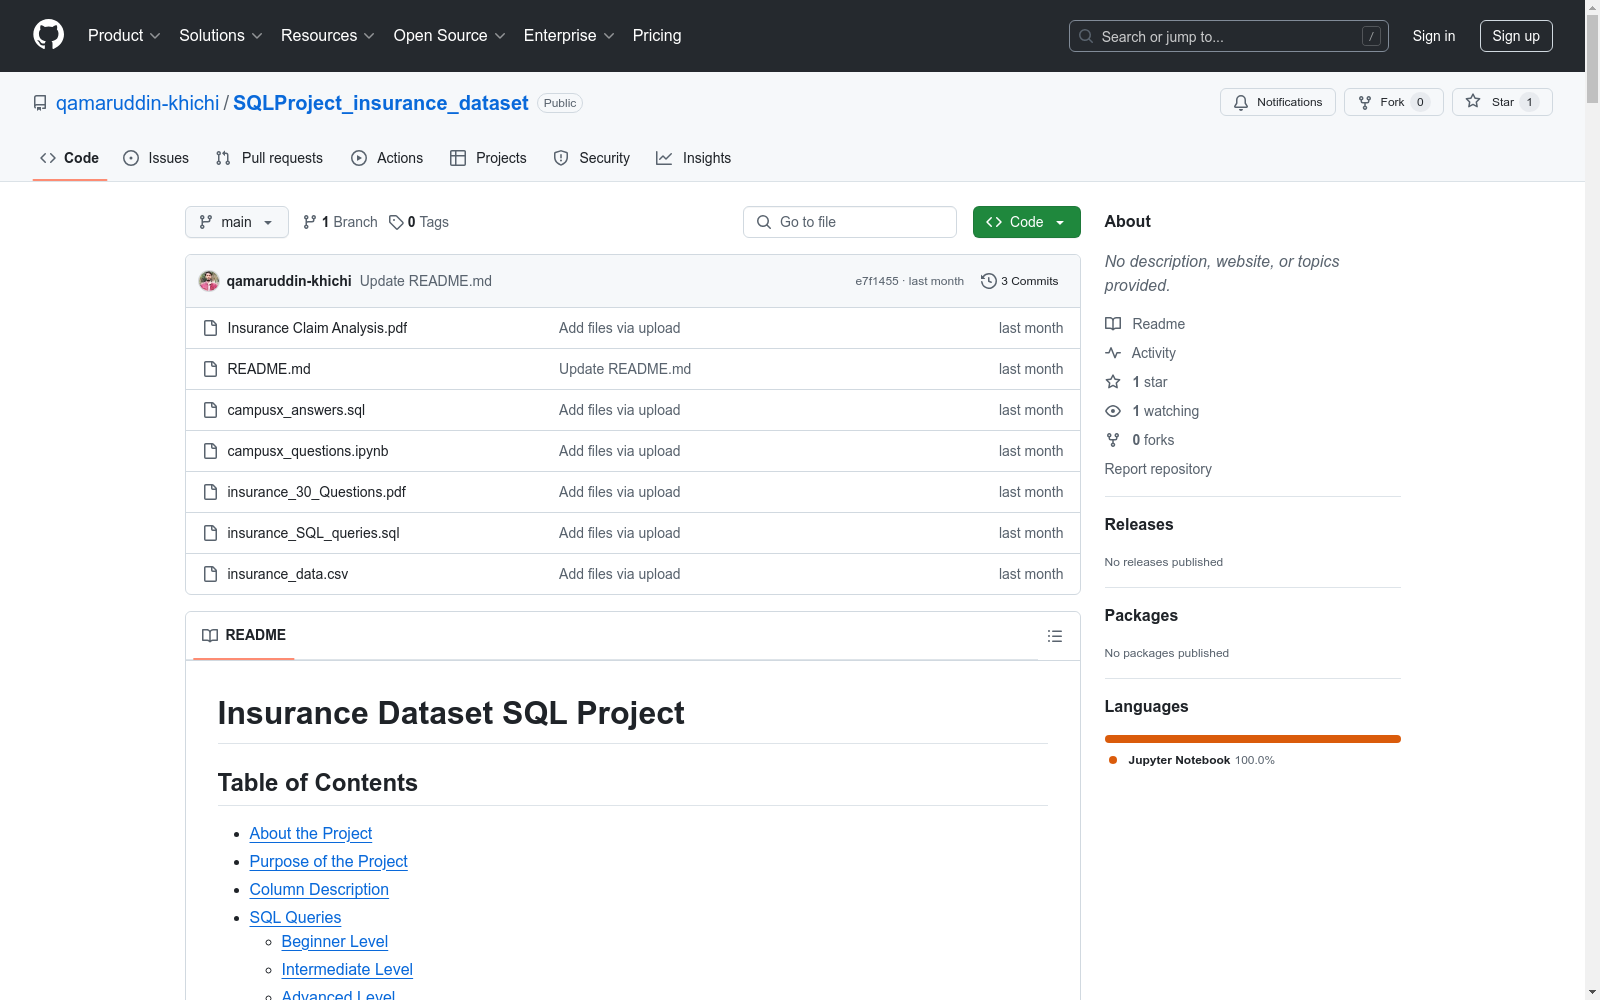
Task: Click the star icon beside 1 star
Action: (1113, 382)
